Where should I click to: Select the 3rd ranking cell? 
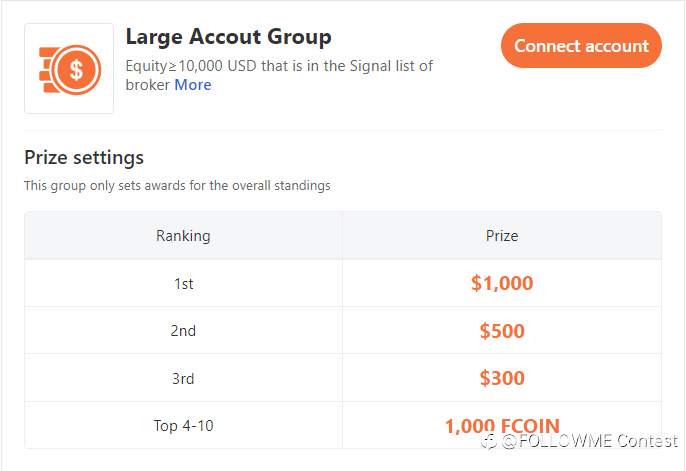pos(183,378)
